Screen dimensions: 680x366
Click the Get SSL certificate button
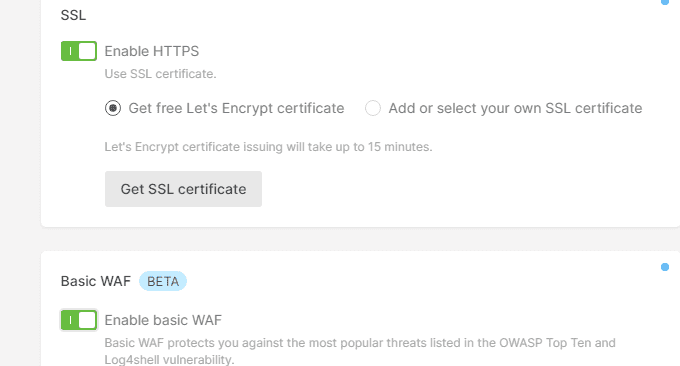pos(183,189)
